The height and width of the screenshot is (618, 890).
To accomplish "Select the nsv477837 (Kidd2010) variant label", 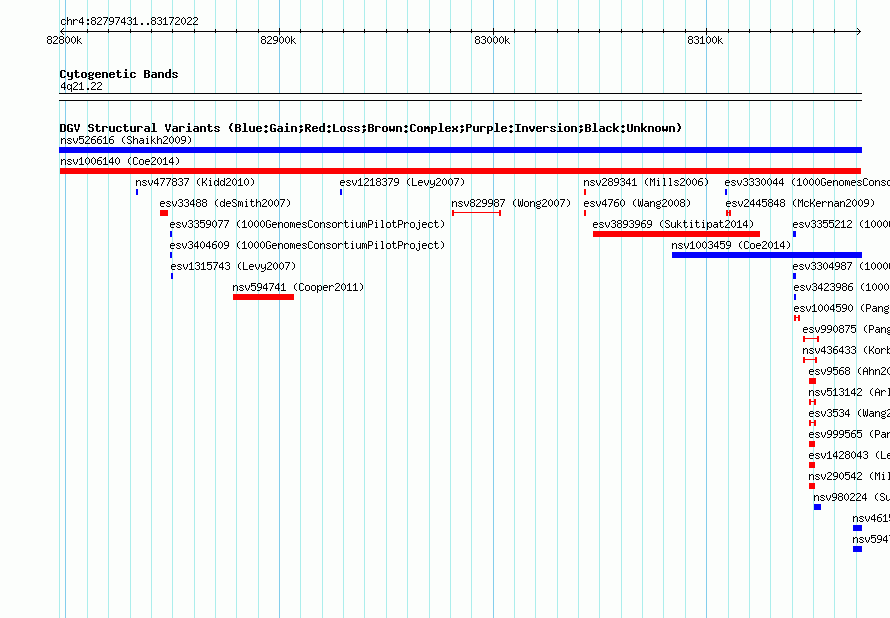I will [195, 182].
